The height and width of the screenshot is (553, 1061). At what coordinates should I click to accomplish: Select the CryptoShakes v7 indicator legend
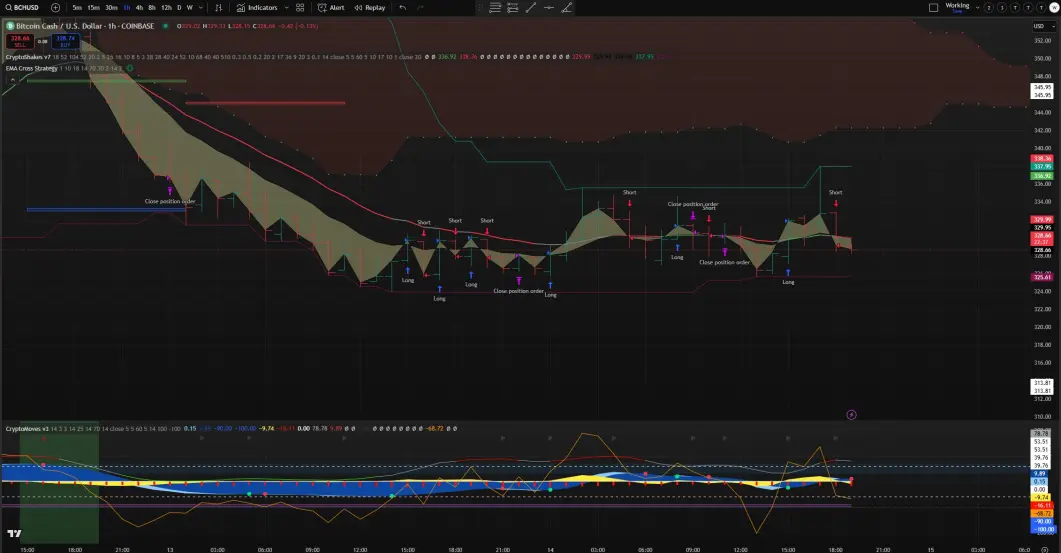pos(28,57)
